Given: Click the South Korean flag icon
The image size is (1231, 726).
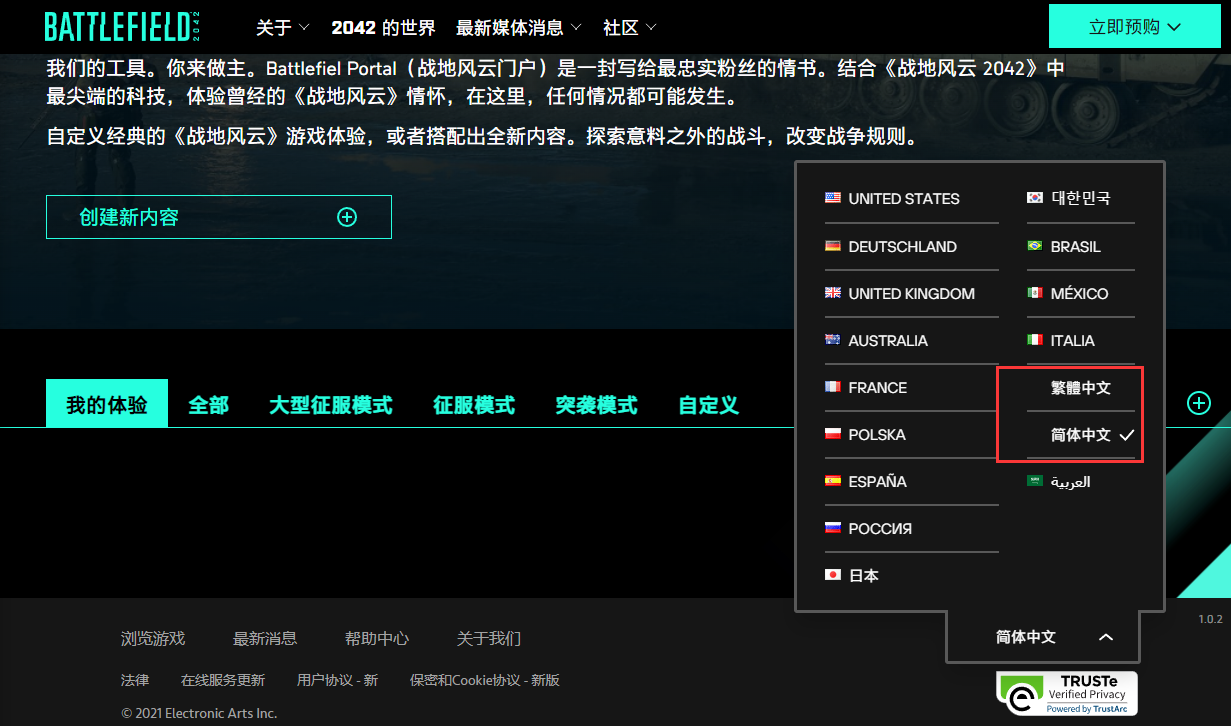Looking at the screenshot, I should tap(1035, 198).
